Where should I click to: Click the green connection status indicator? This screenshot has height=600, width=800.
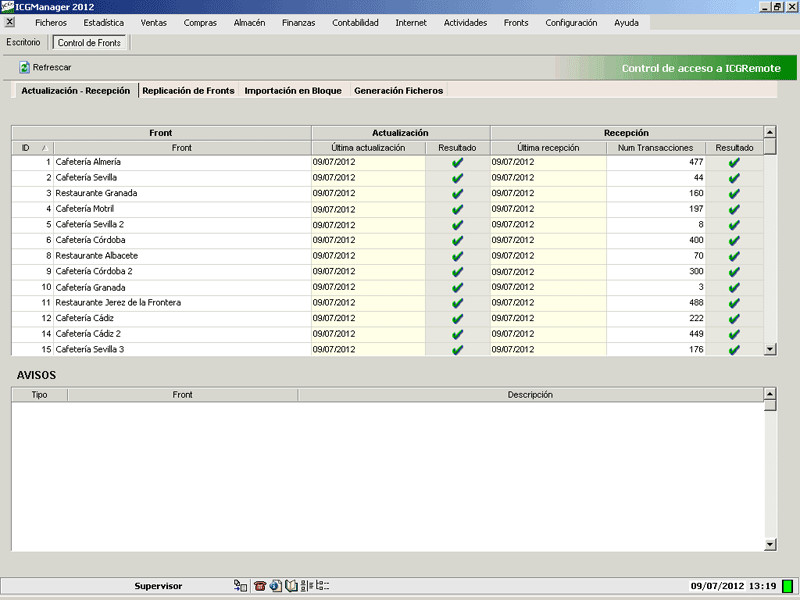click(x=787, y=586)
